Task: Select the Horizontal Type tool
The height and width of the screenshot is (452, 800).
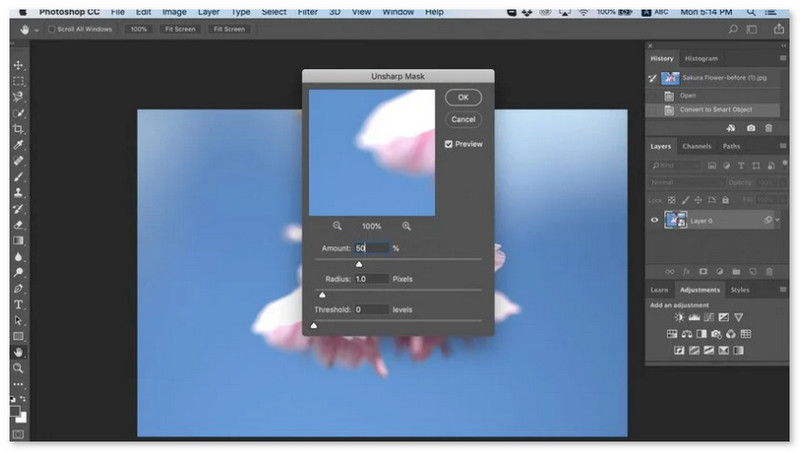Action: [x=18, y=305]
